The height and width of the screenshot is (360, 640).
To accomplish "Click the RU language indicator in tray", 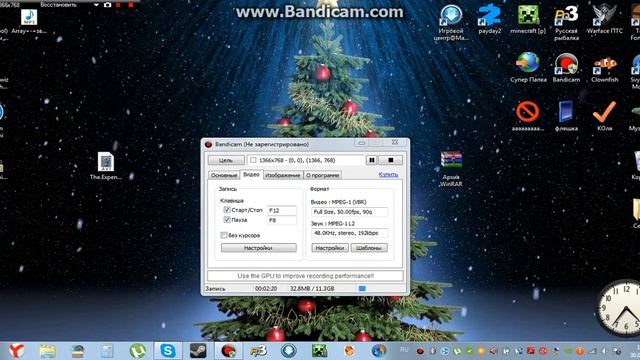I will [x=404, y=350].
